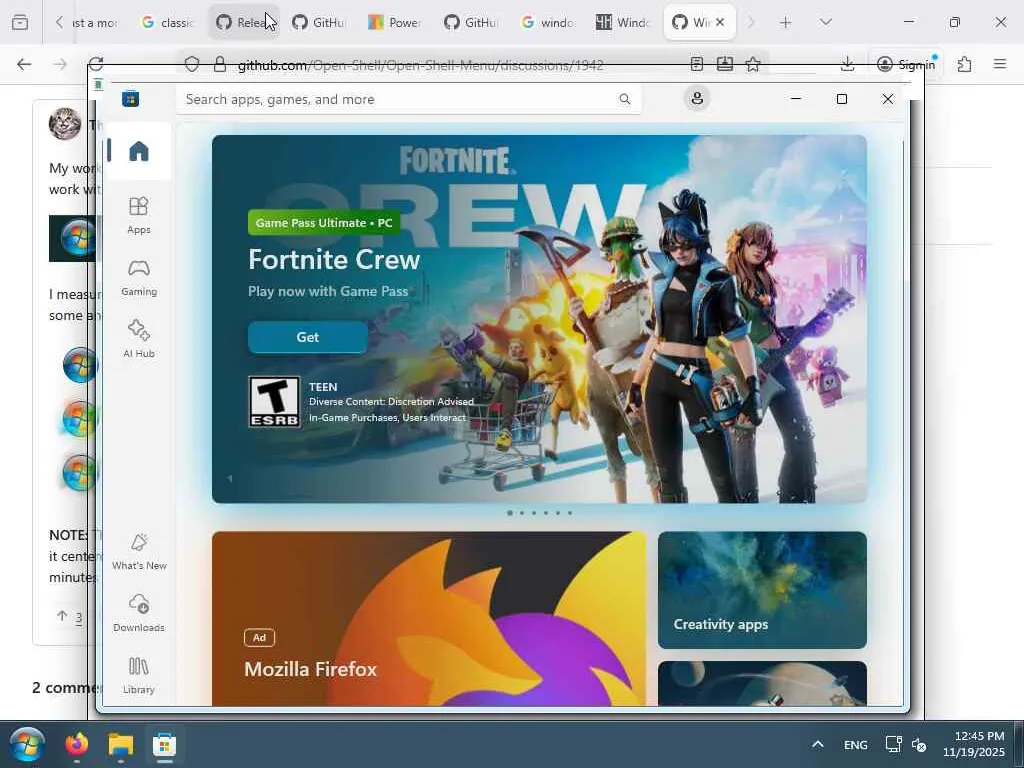Open the muted volume tray icon
The width and height of the screenshot is (1024, 768).
click(919, 744)
